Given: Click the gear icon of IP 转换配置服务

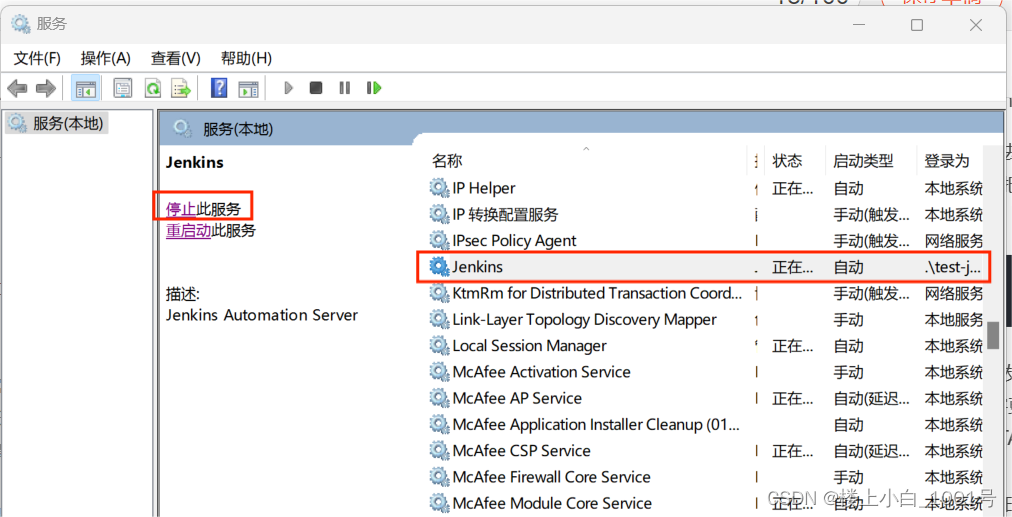Looking at the screenshot, I should tap(439, 214).
